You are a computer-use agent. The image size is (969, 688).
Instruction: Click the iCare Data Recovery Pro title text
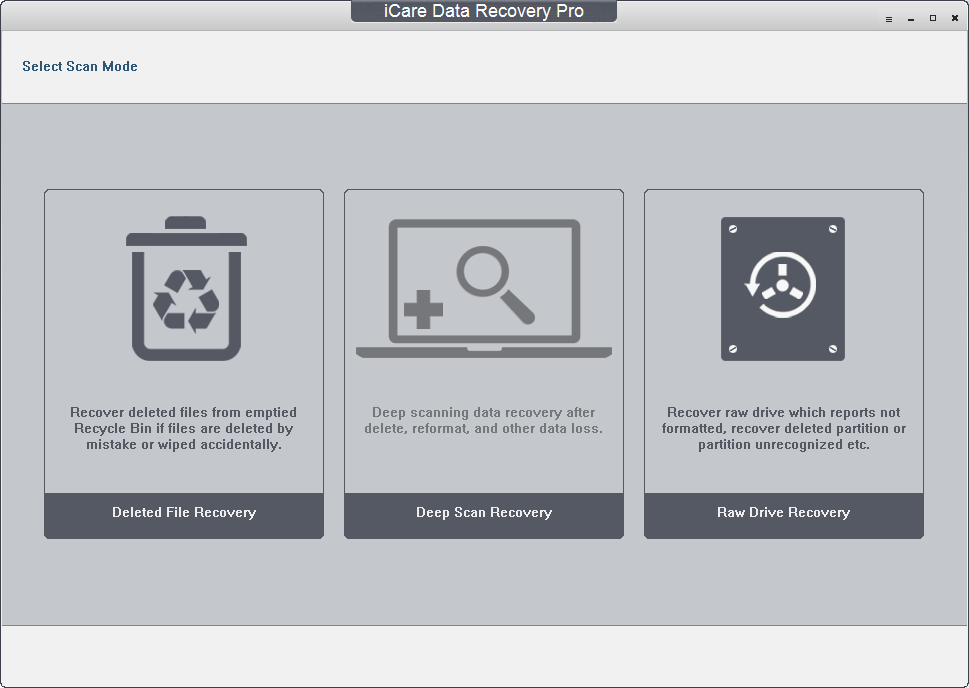pos(483,11)
